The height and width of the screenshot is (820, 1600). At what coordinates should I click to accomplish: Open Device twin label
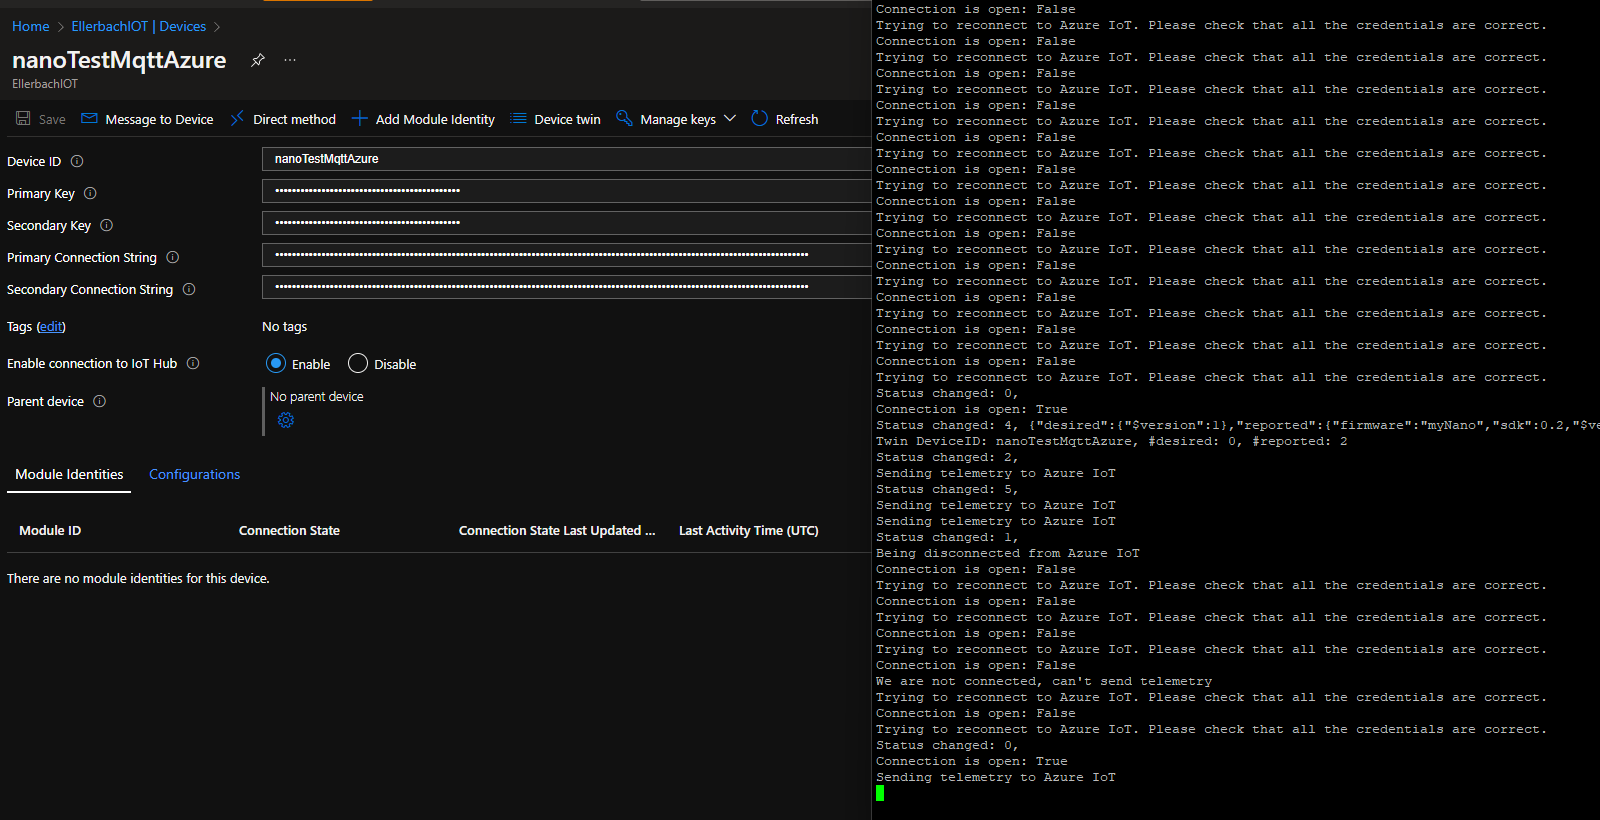coord(567,119)
